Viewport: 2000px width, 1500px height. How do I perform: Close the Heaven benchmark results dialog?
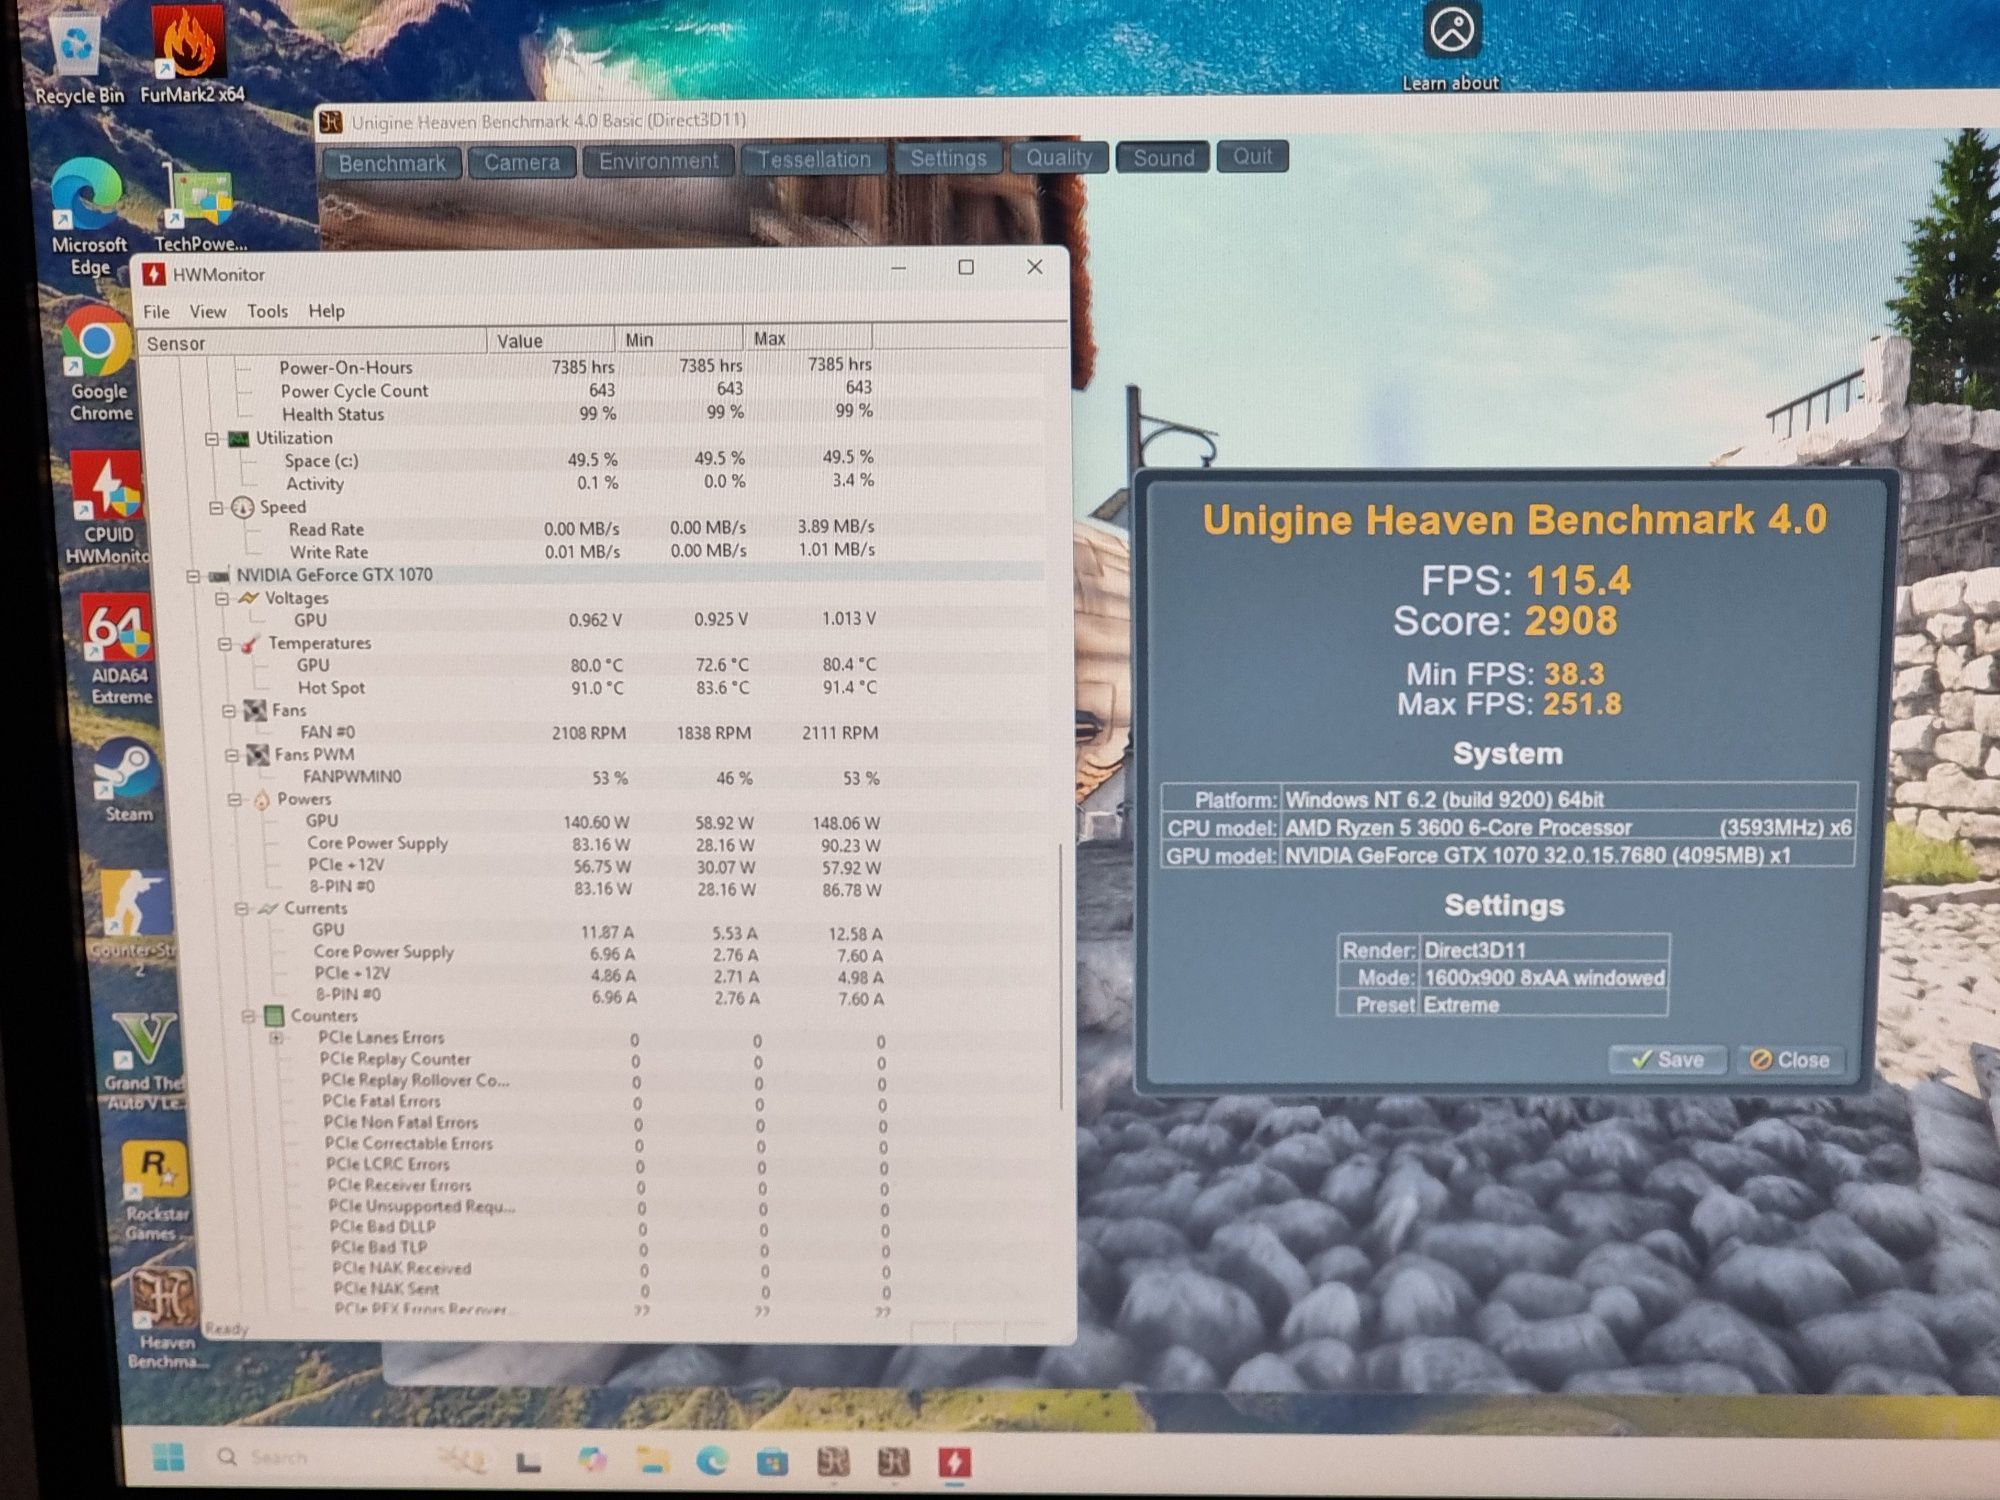click(x=1790, y=1060)
